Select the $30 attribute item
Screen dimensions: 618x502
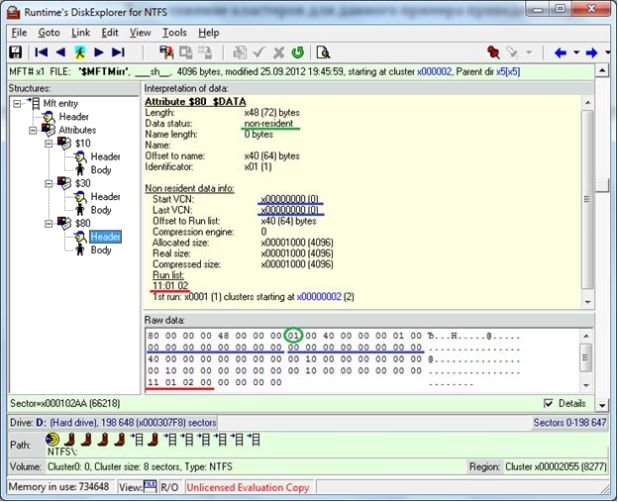(82, 183)
